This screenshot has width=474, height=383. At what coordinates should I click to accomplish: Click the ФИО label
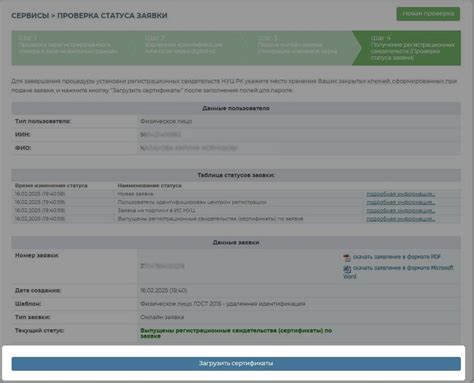pos(23,148)
